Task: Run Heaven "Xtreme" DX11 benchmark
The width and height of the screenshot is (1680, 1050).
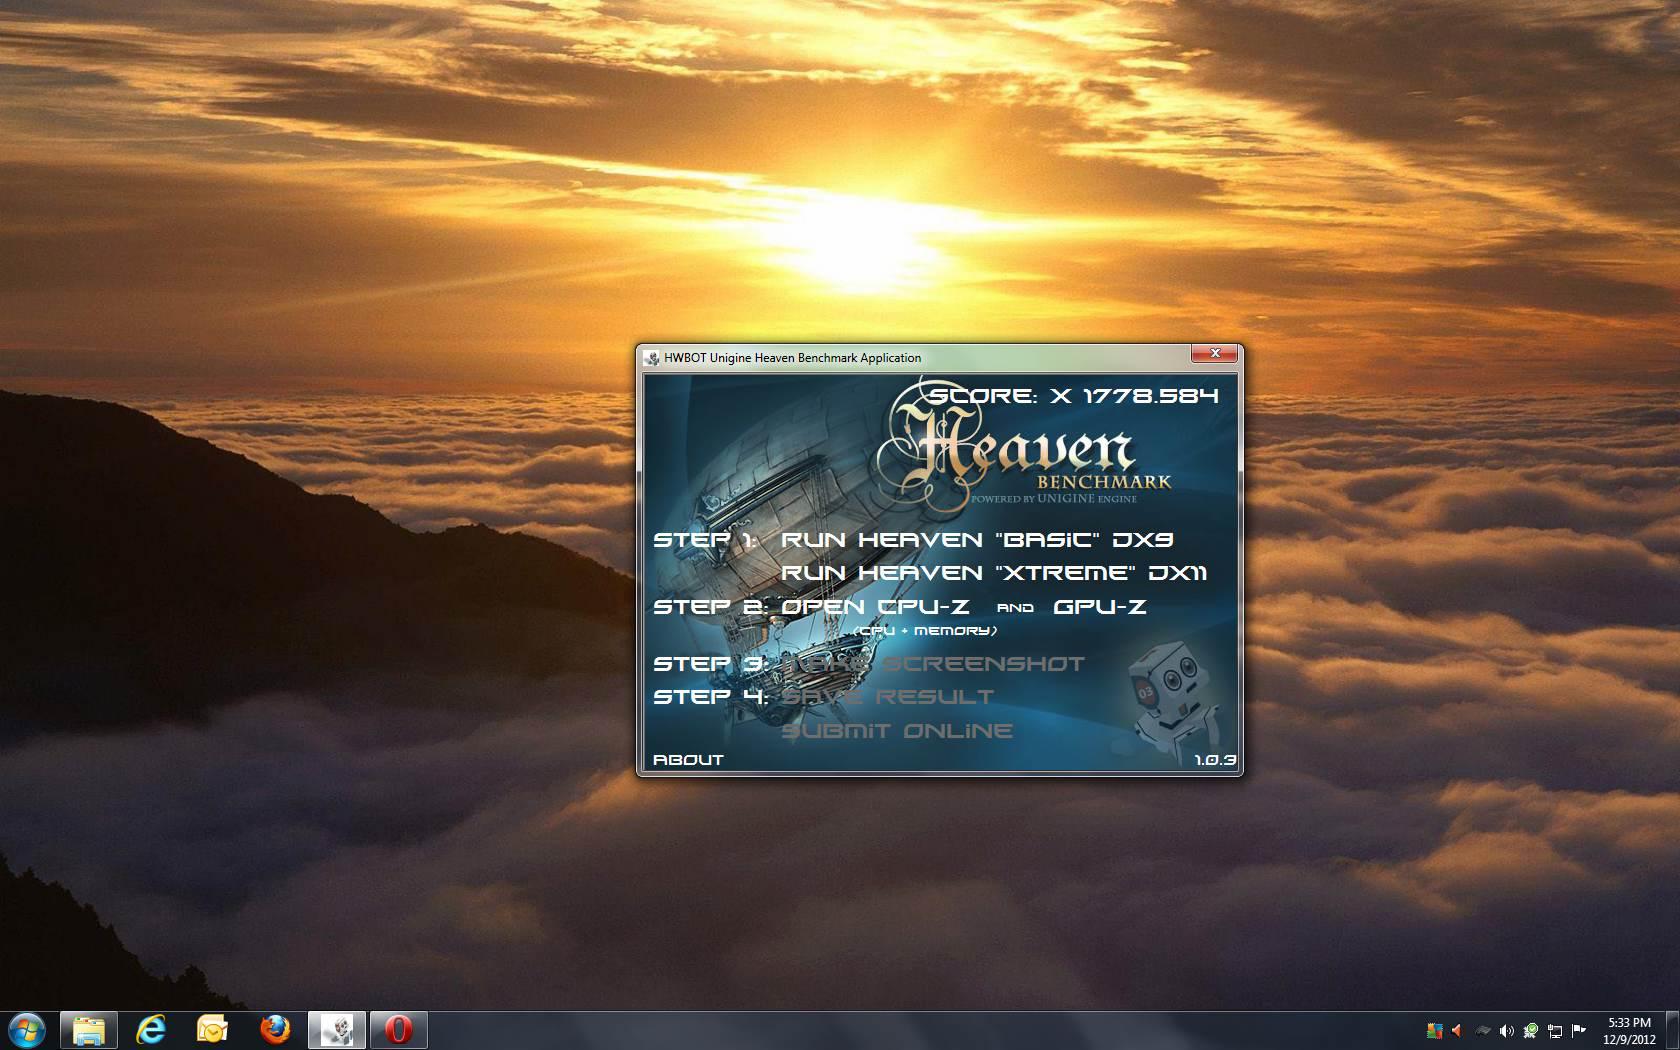Action: 994,573
